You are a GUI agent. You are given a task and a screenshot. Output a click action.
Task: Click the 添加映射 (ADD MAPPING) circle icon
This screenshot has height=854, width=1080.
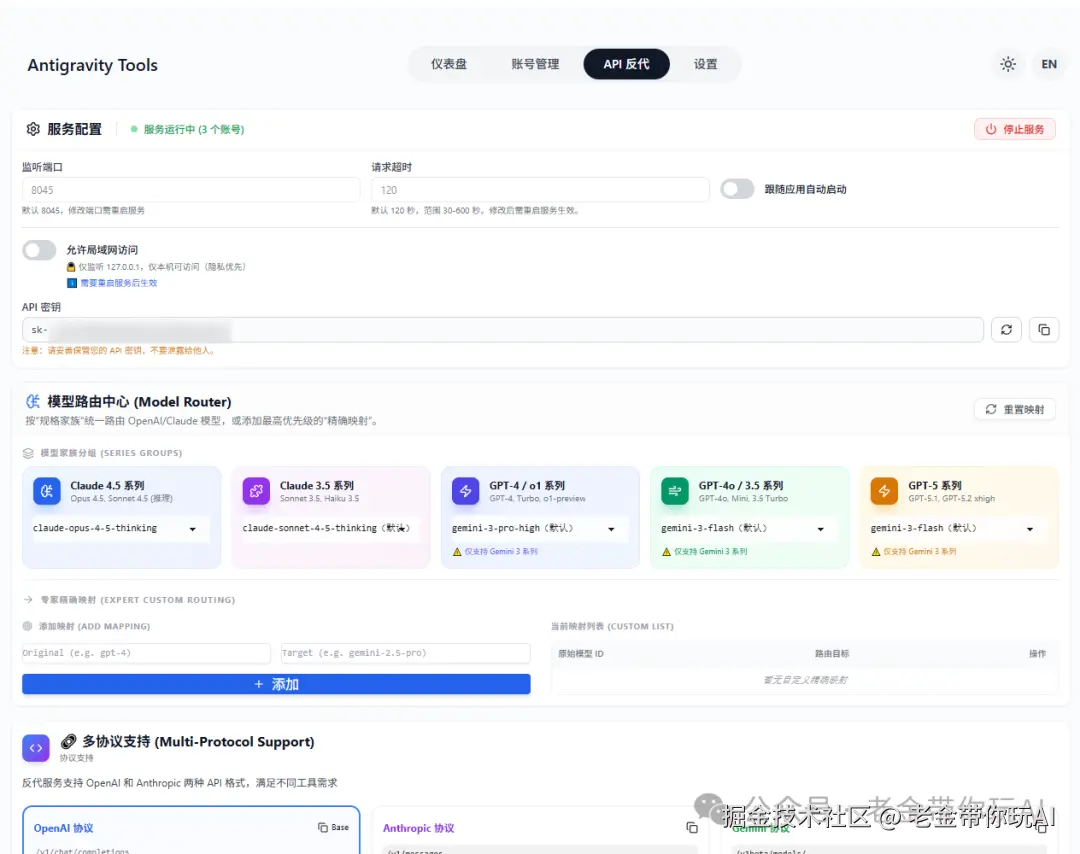point(28,626)
